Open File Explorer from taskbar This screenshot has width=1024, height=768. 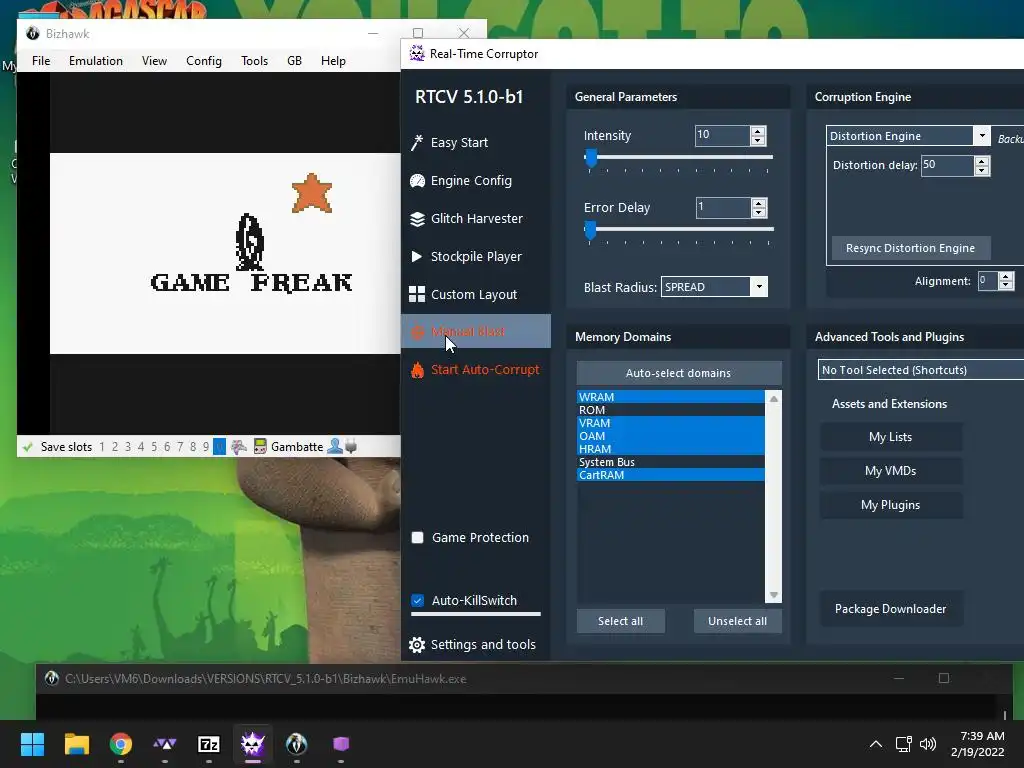[76, 744]
